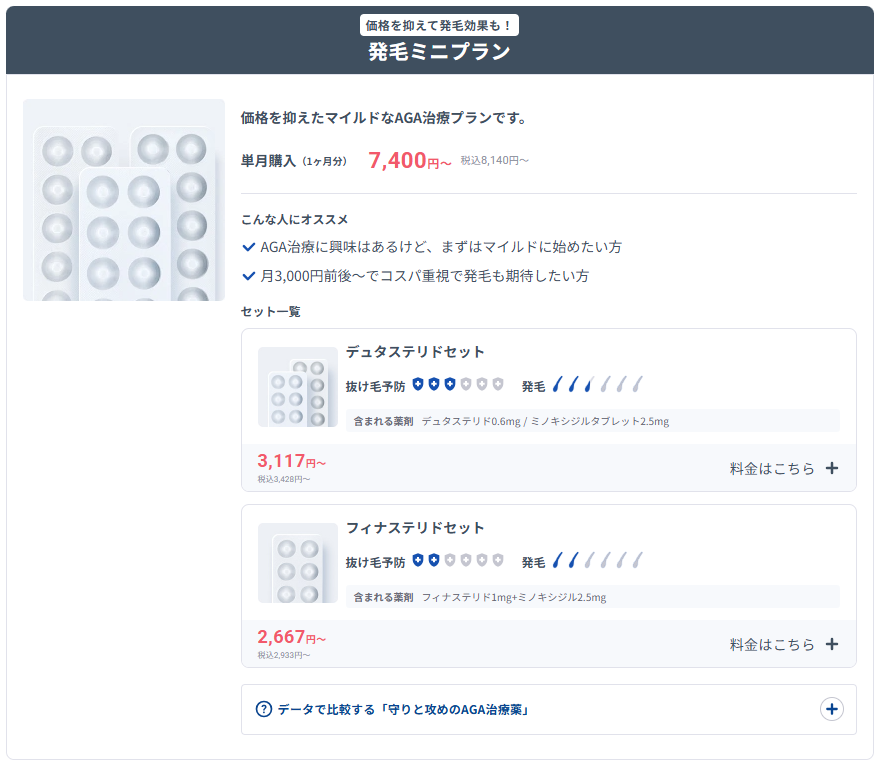Click the デュタステリドセット title

coord(415,352)
